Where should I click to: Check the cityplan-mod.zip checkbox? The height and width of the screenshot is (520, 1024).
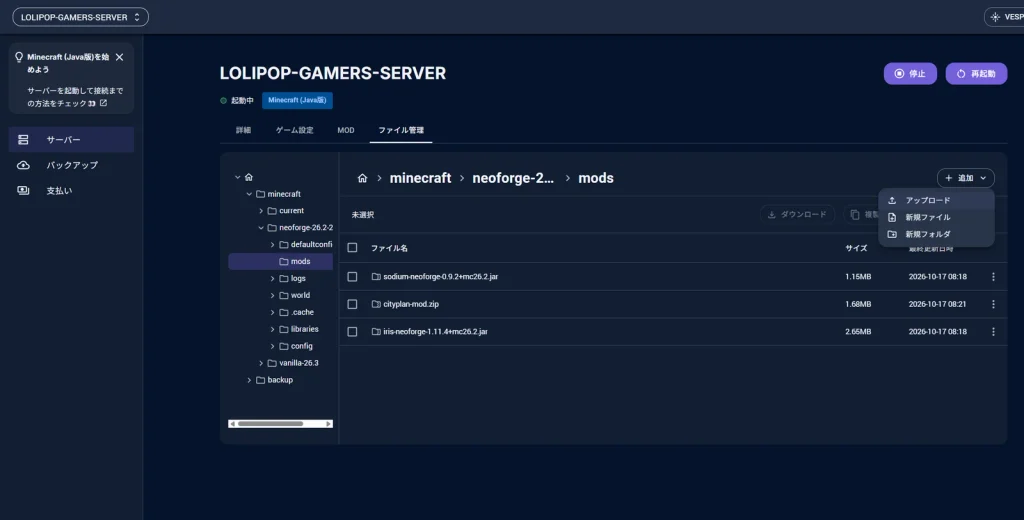[353, 304]
